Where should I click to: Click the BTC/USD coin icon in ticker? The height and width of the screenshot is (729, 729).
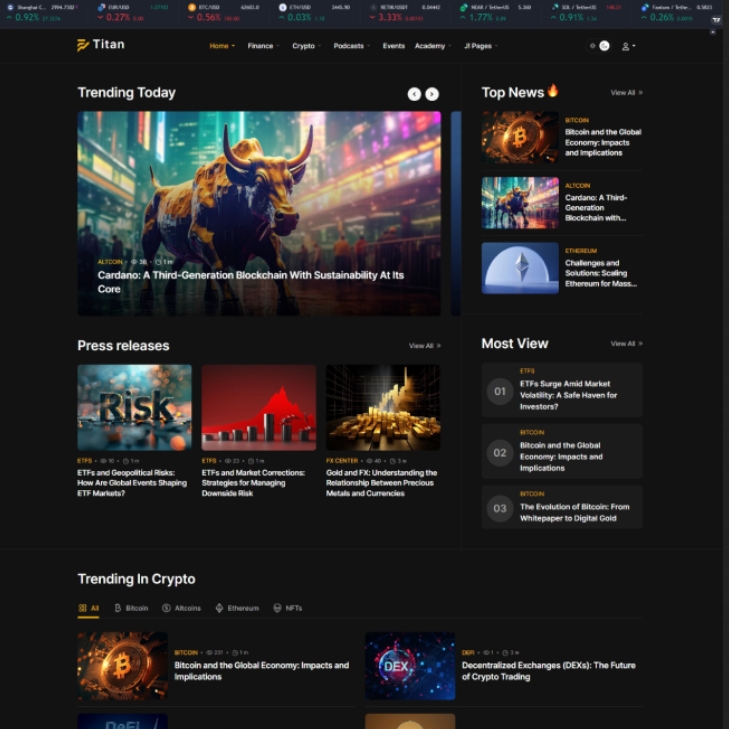192,7
